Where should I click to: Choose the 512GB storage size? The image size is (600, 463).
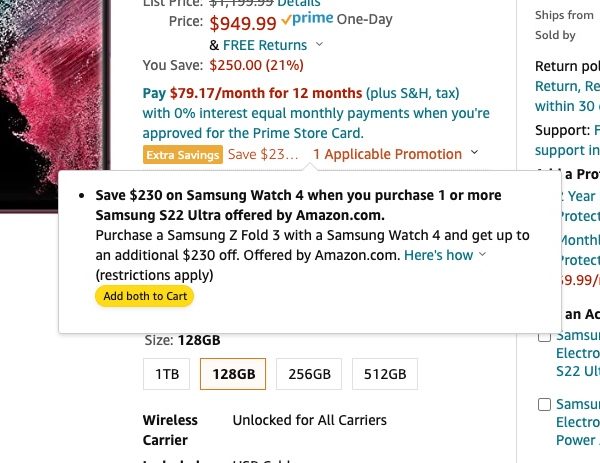[384, 374]
